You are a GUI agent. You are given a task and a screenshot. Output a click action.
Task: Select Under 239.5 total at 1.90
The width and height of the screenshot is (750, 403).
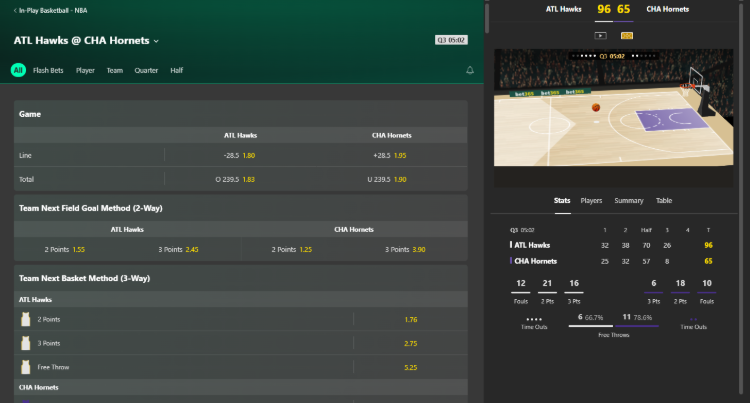(x=386, y=179)
